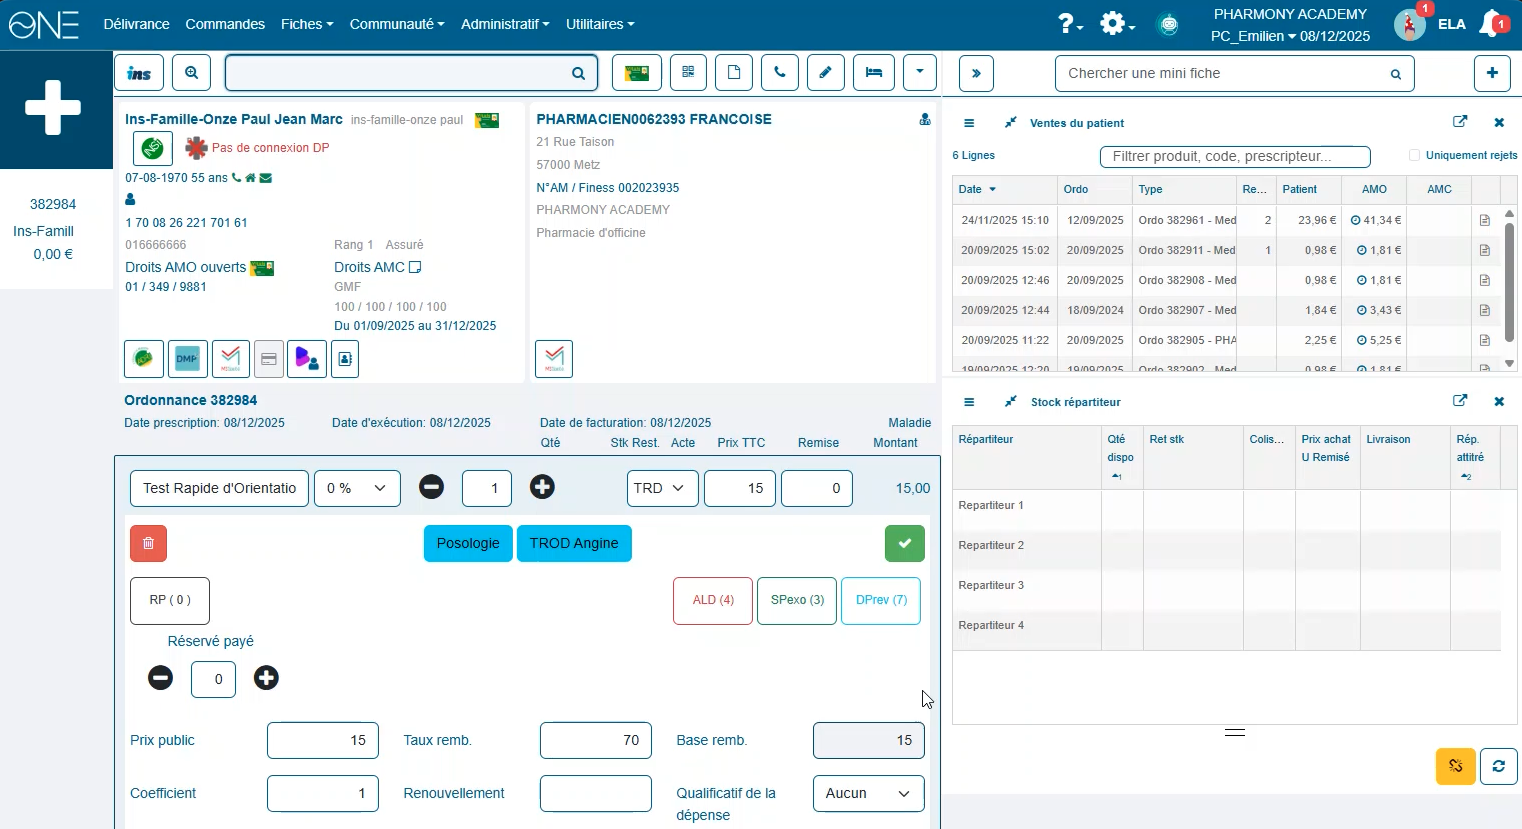
Task: Click the blank document icon button
Action: point(734,73)
